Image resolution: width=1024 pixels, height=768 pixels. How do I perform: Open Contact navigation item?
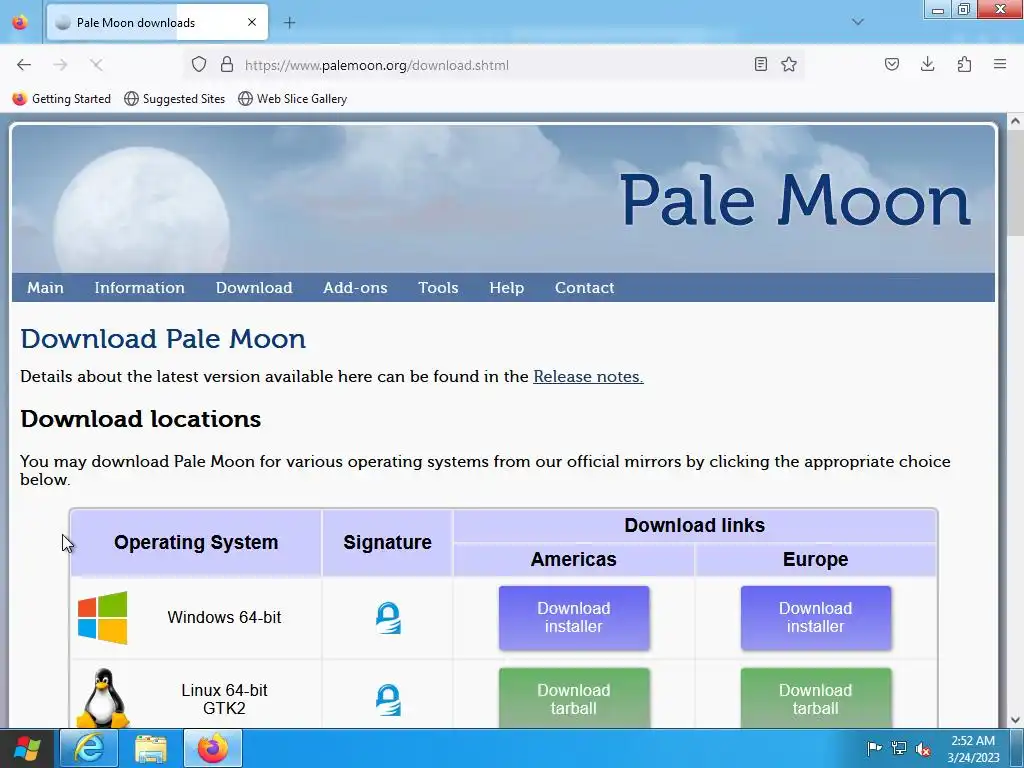coord(584,287)
